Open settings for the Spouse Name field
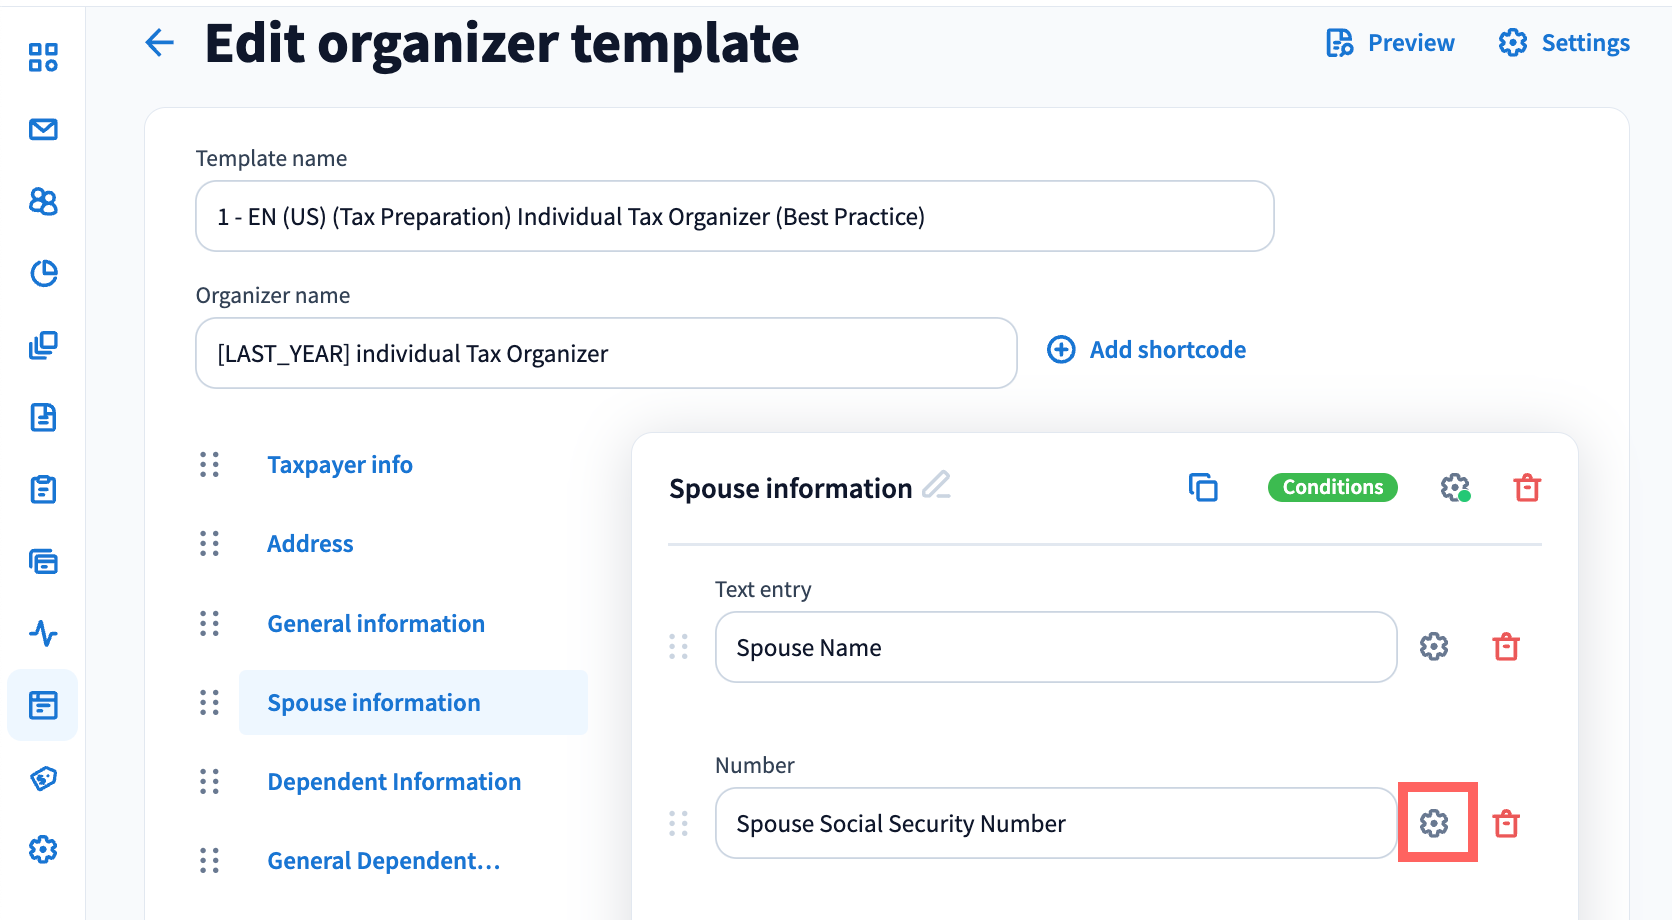 point(1434,647)
